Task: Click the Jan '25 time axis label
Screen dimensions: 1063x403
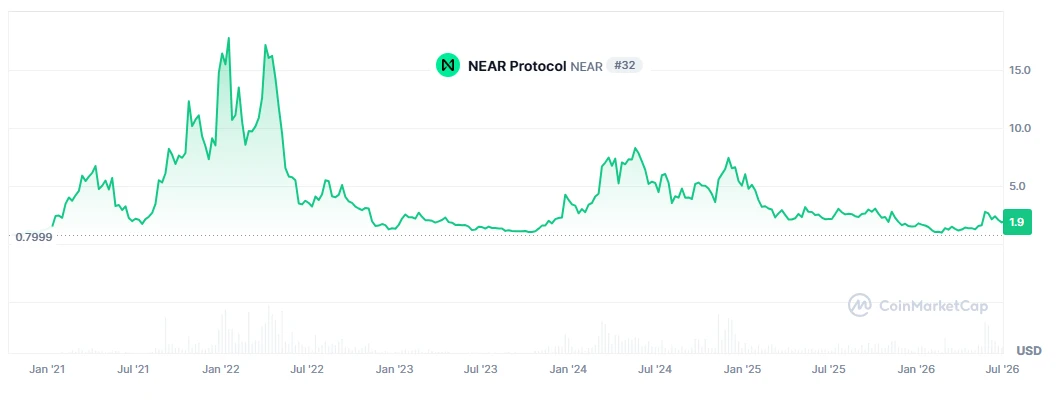Action: 743,370
